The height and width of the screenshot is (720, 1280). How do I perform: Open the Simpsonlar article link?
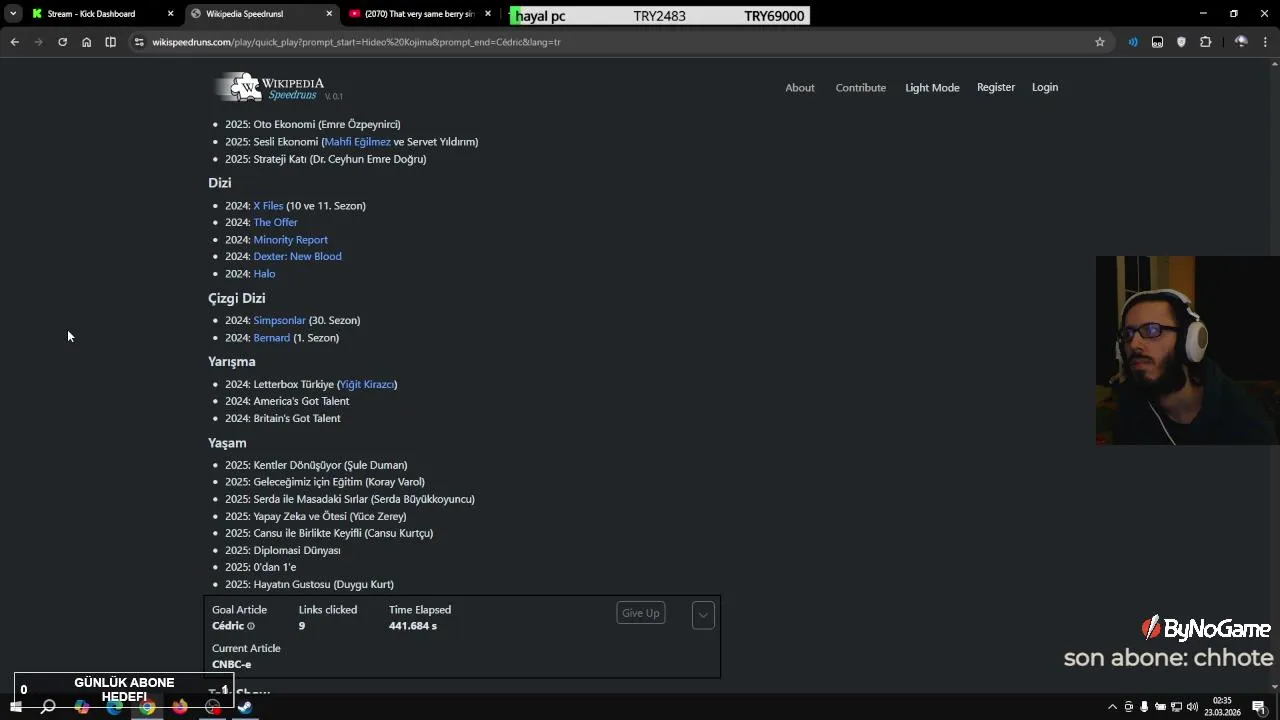coord(279,321)
